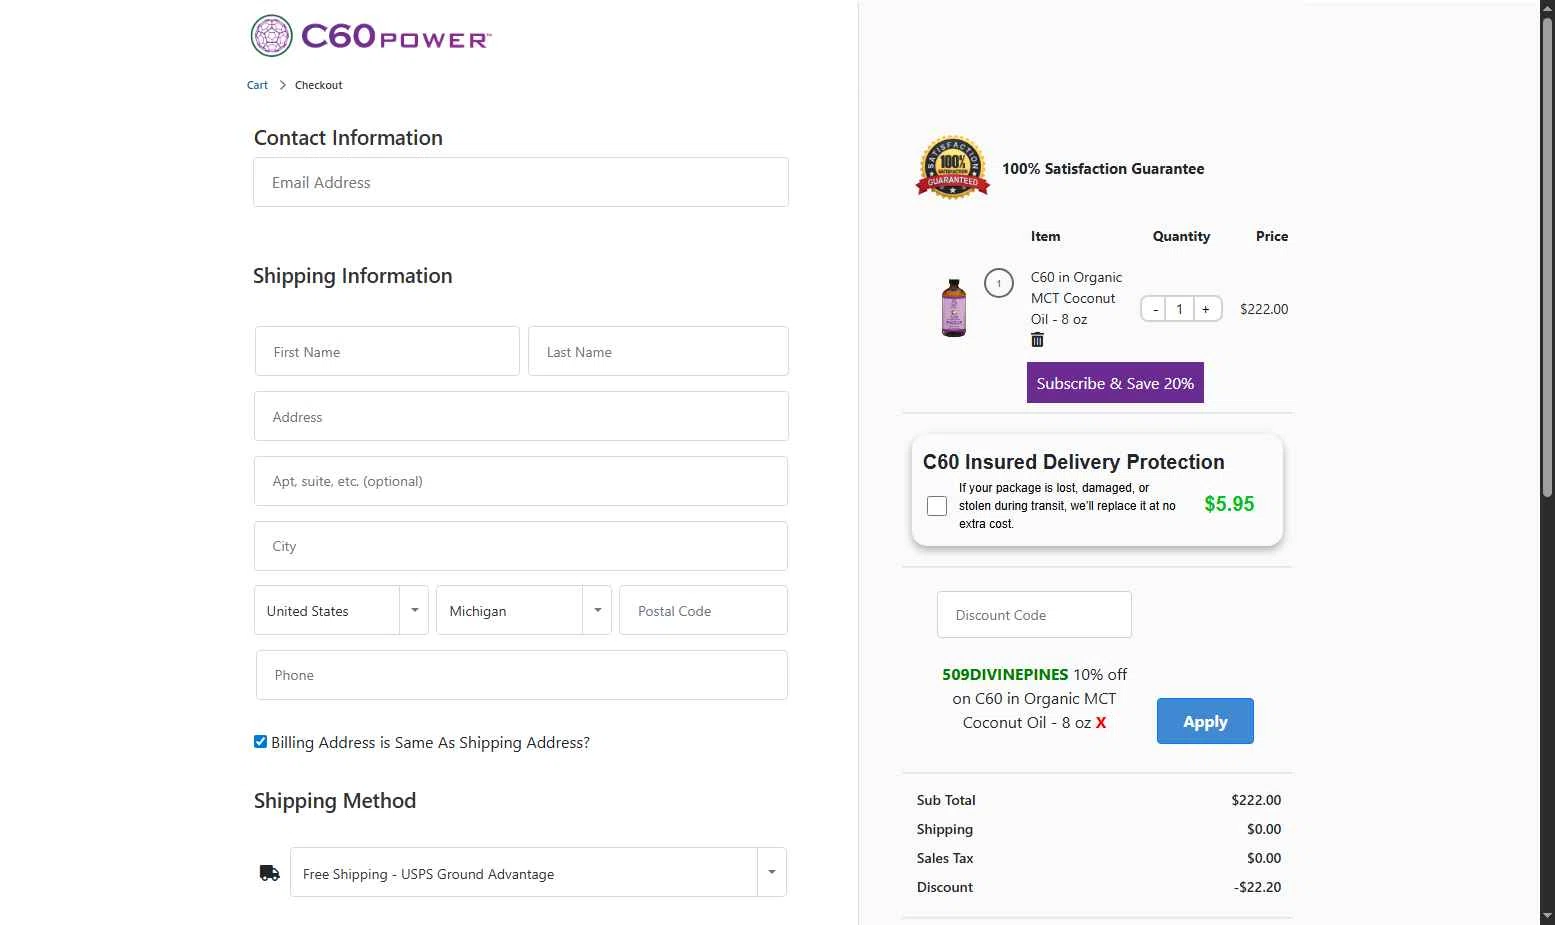Viewport: 1555px width, 925px height.
Task: Focus the City field
Action: pyautogui.click(x=521, y=546)
